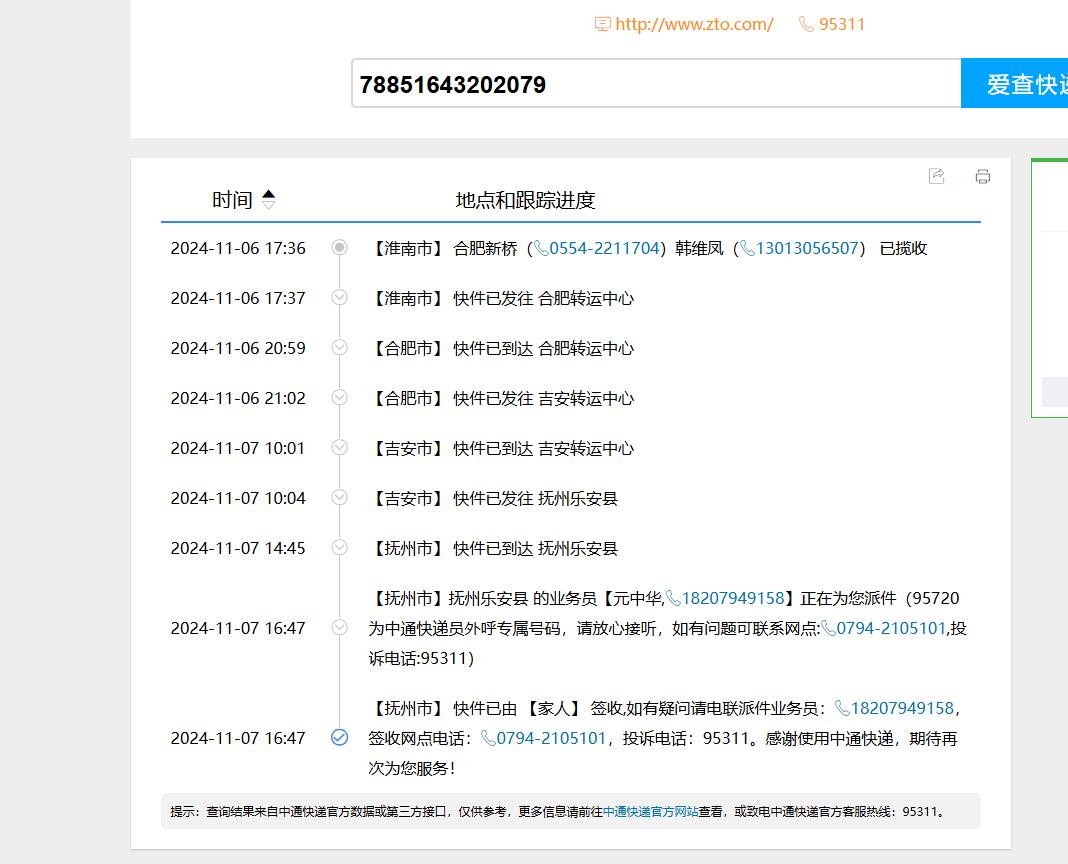
Task: Click the timeline marker for 2024-11-06 17:37
Action: [x=339, y=298]
